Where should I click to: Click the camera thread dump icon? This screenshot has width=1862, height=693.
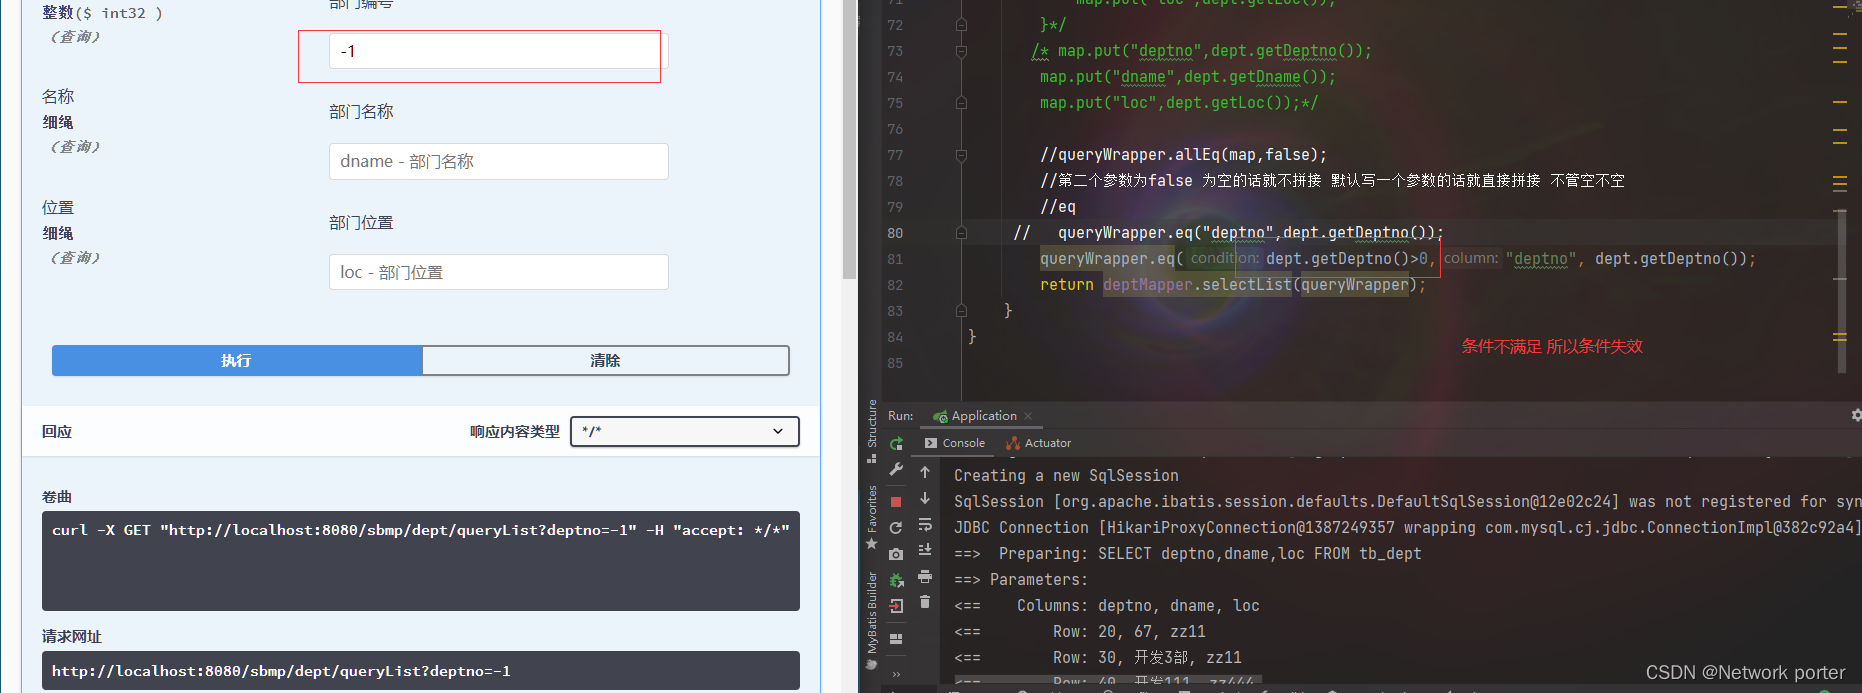coord(896,553)
